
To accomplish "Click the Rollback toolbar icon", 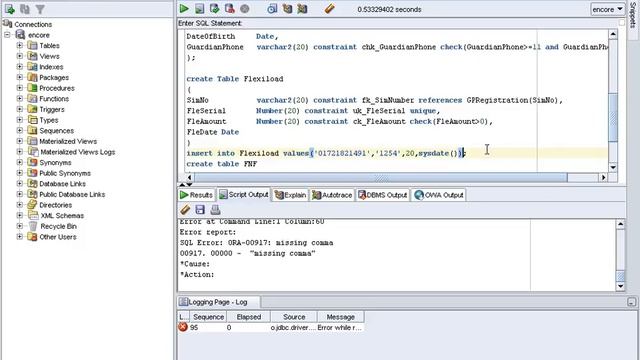I will pyautogui.click(x=229, y=9).
